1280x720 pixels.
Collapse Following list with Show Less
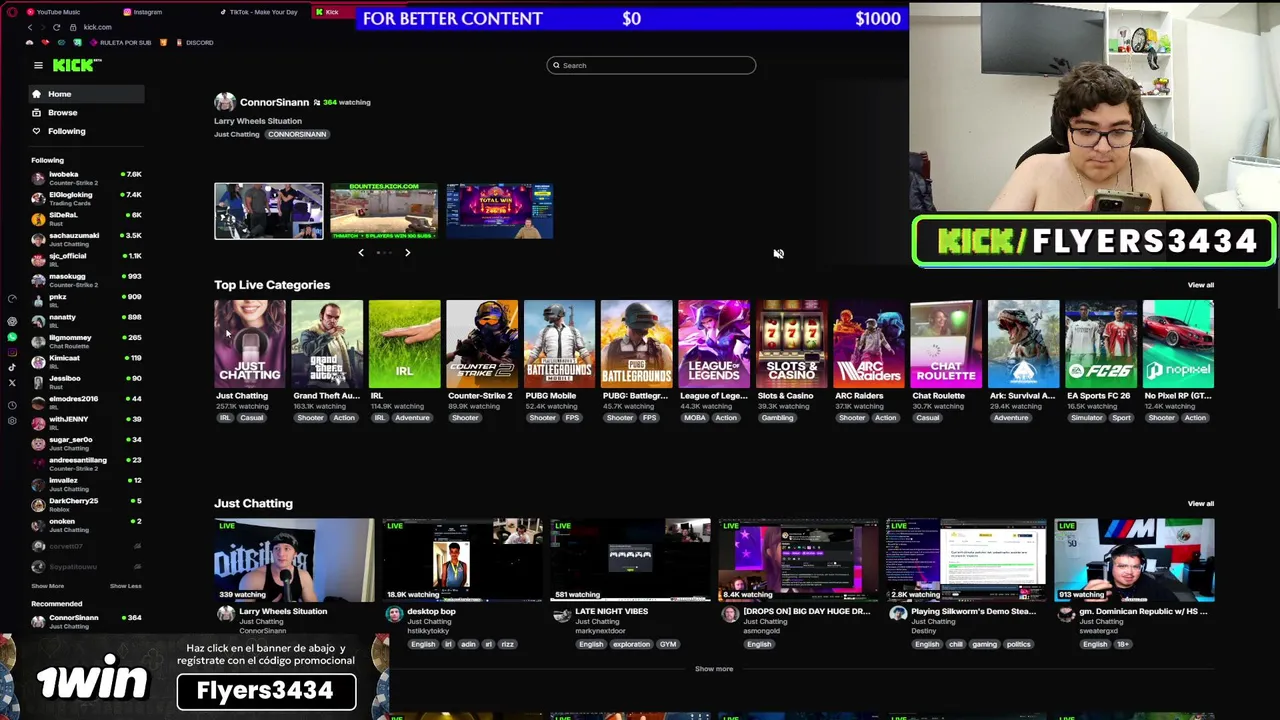pyautogui.click(x=126, y=586)
